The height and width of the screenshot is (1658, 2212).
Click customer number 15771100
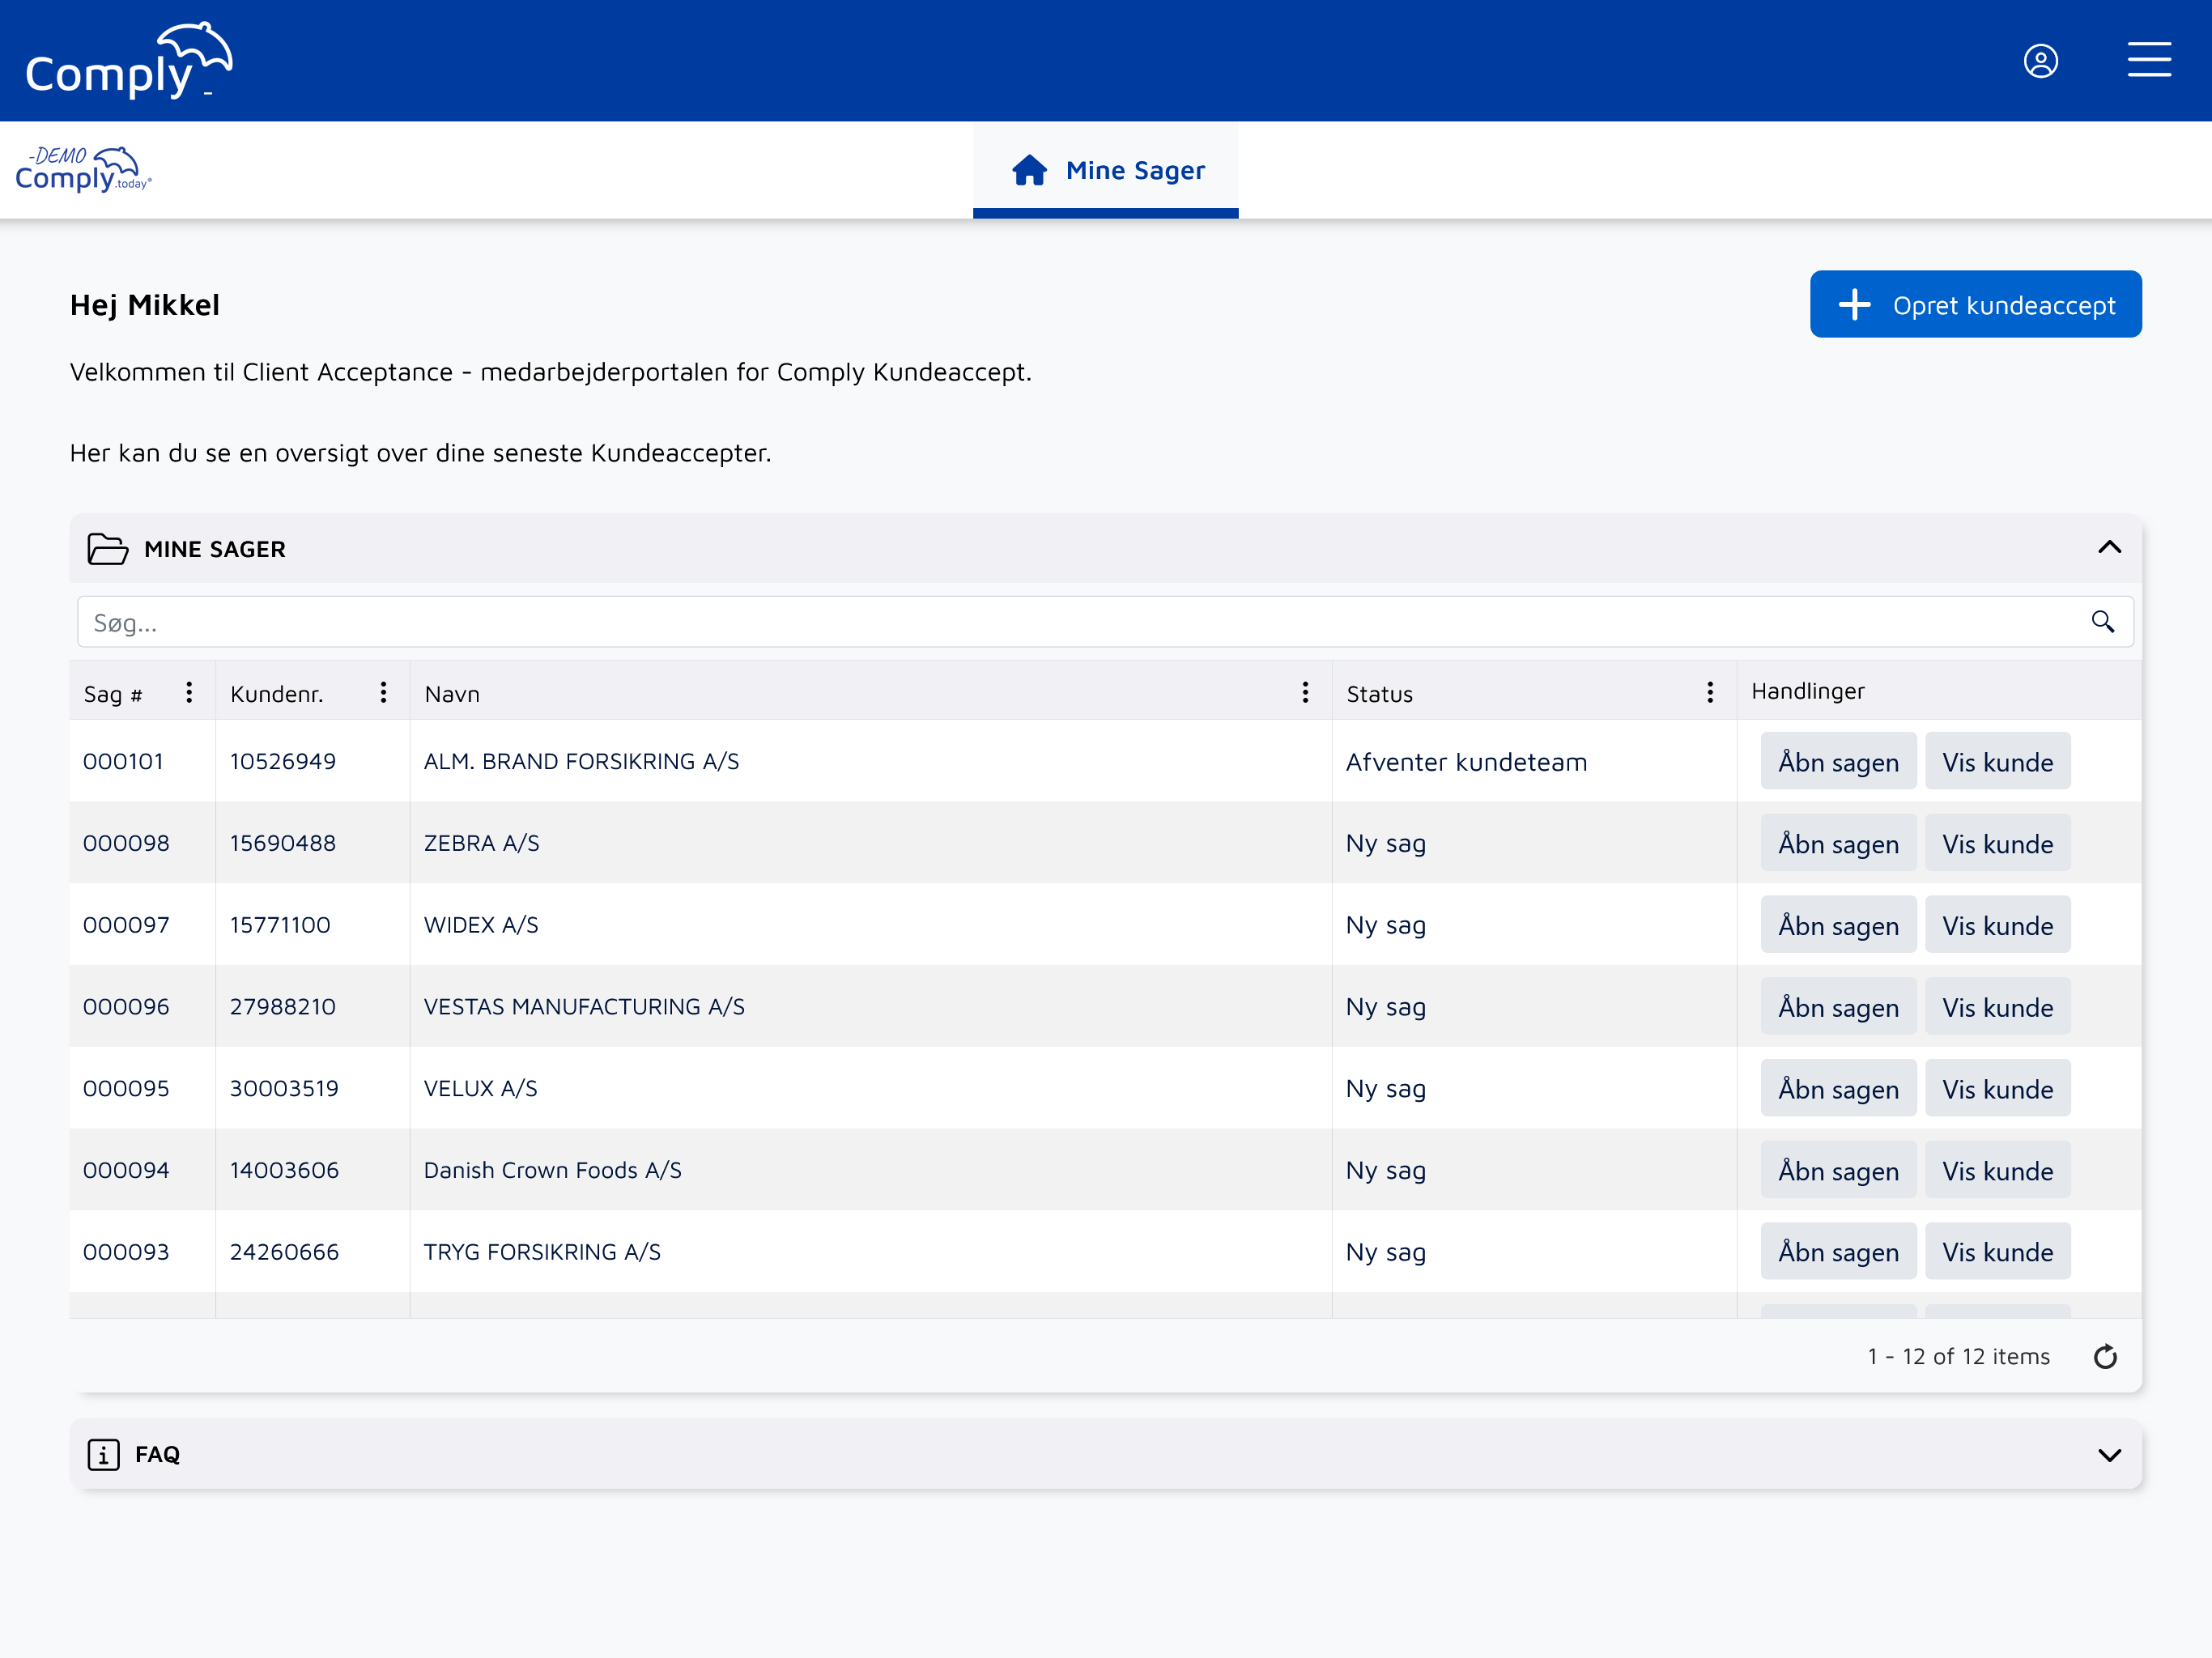pos(280,925)
